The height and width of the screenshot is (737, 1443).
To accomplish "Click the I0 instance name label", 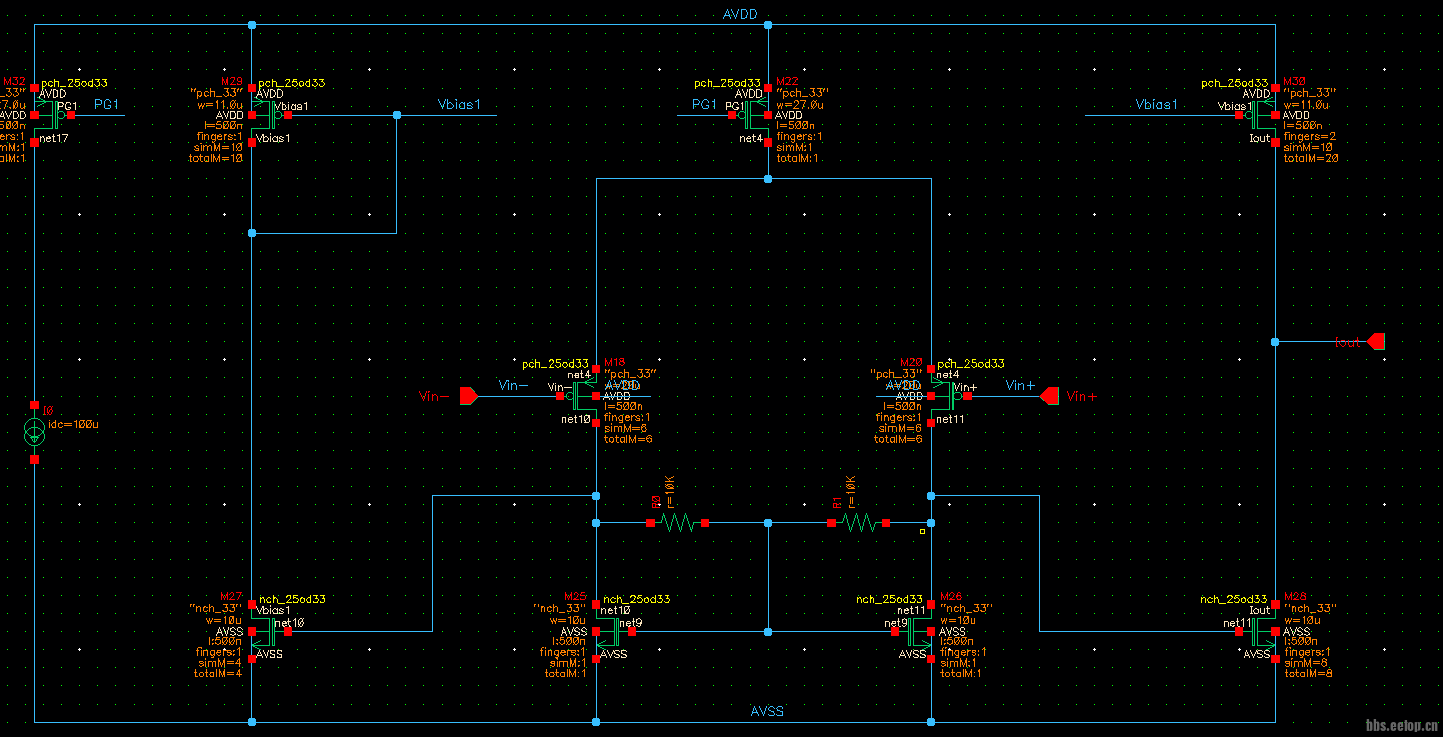I will (x=48, y=410).
